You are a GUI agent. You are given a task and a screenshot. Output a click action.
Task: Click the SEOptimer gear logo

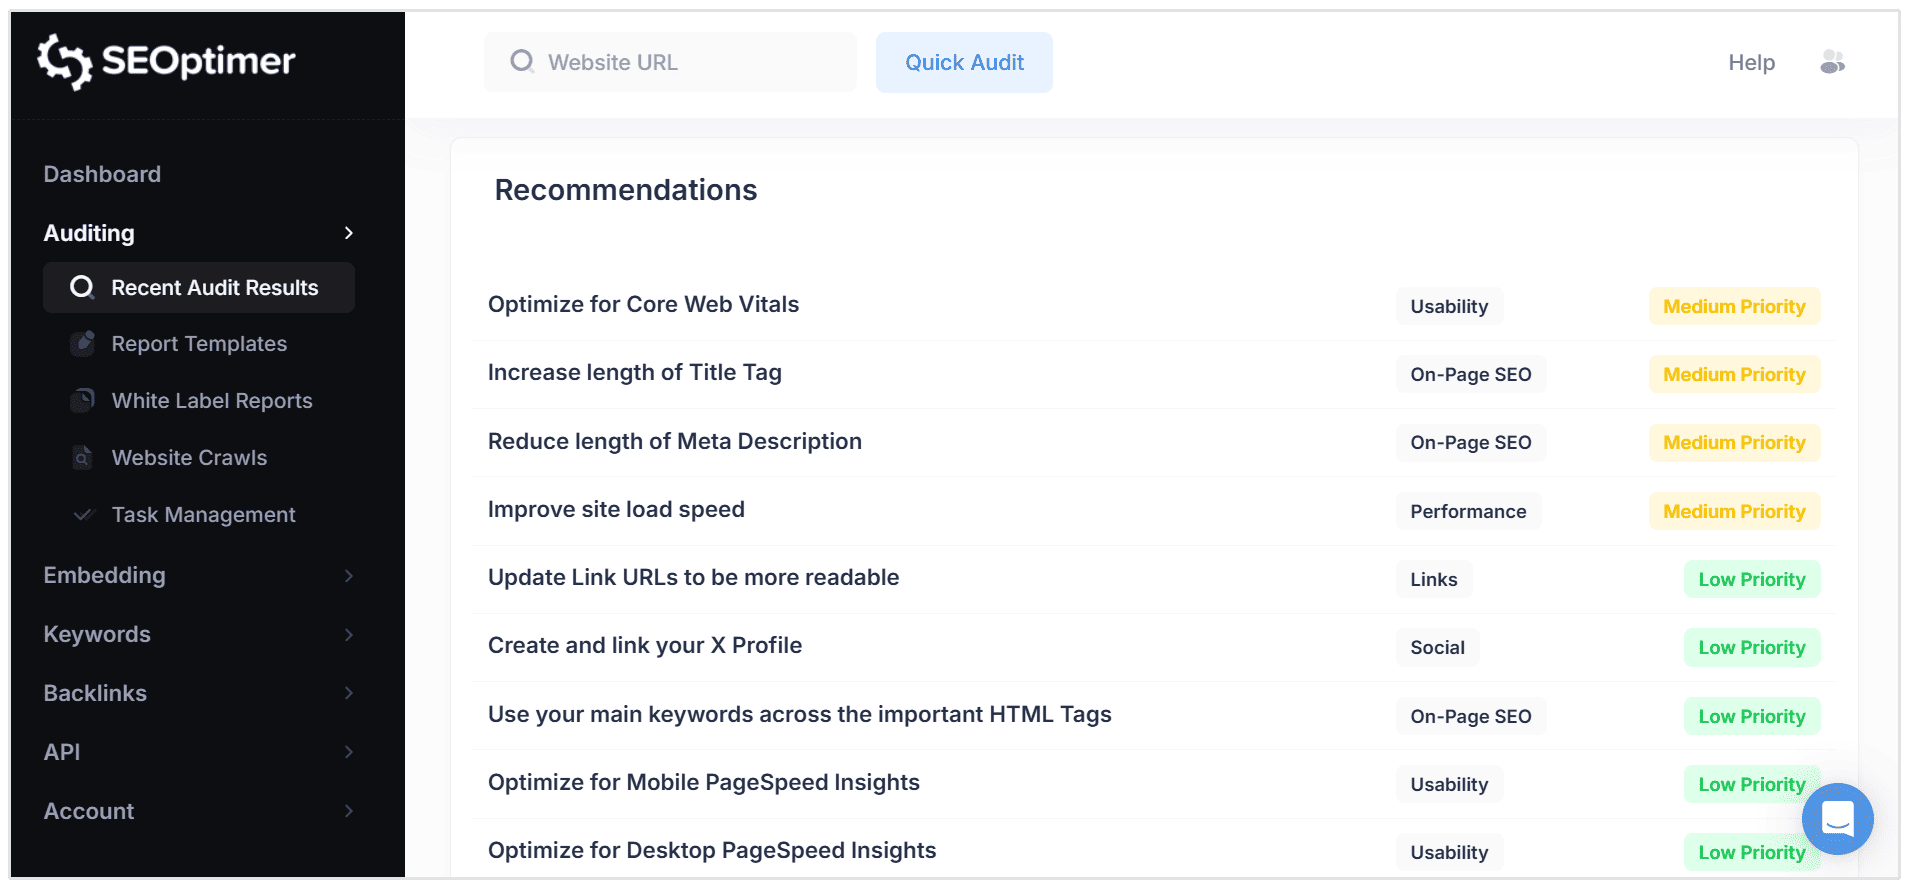click(x=62, y=62)
